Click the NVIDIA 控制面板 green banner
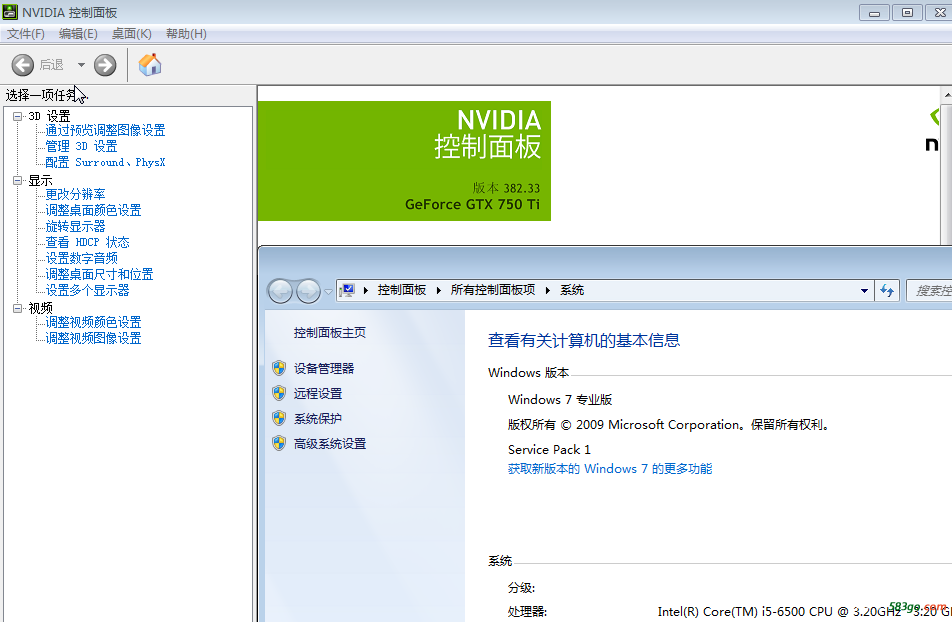Viewport: 952px width, 622px height. tap(404, 161)
